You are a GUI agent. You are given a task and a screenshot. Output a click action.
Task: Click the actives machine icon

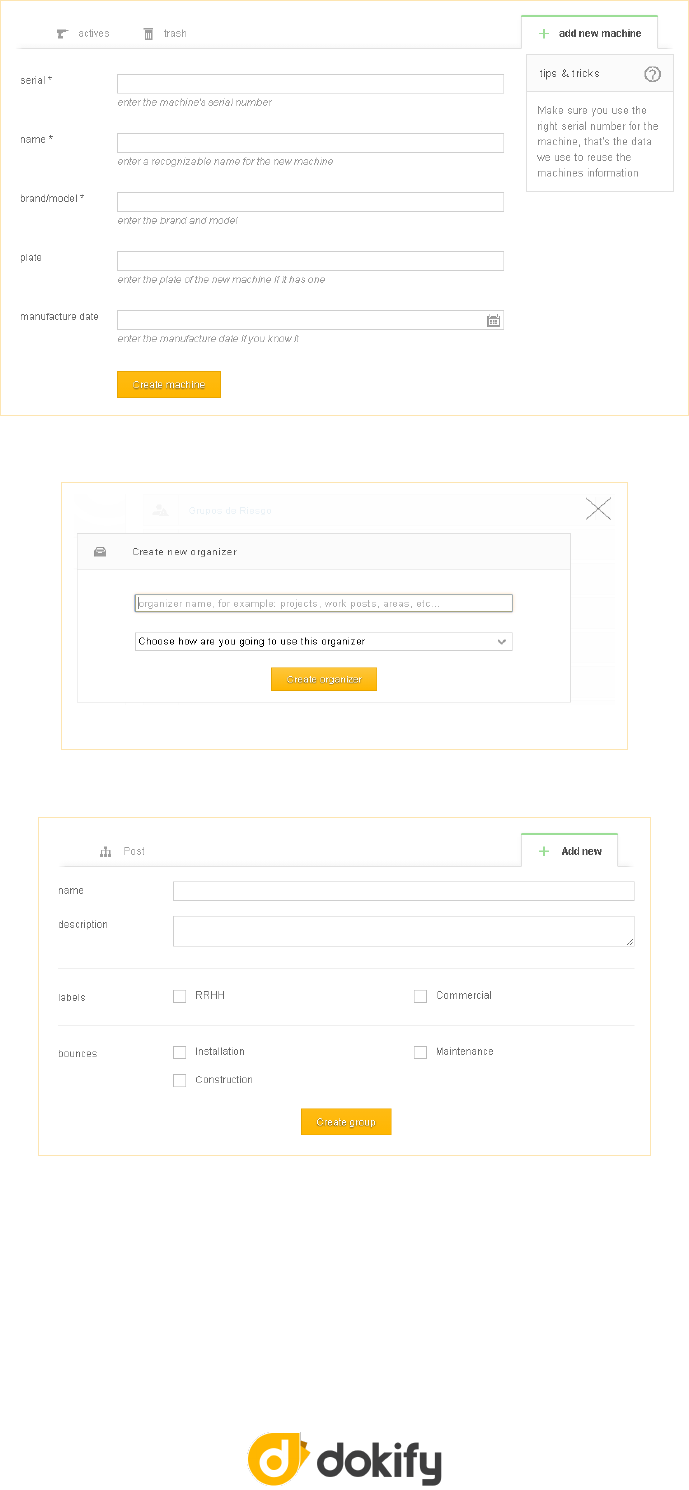[62, 34]
